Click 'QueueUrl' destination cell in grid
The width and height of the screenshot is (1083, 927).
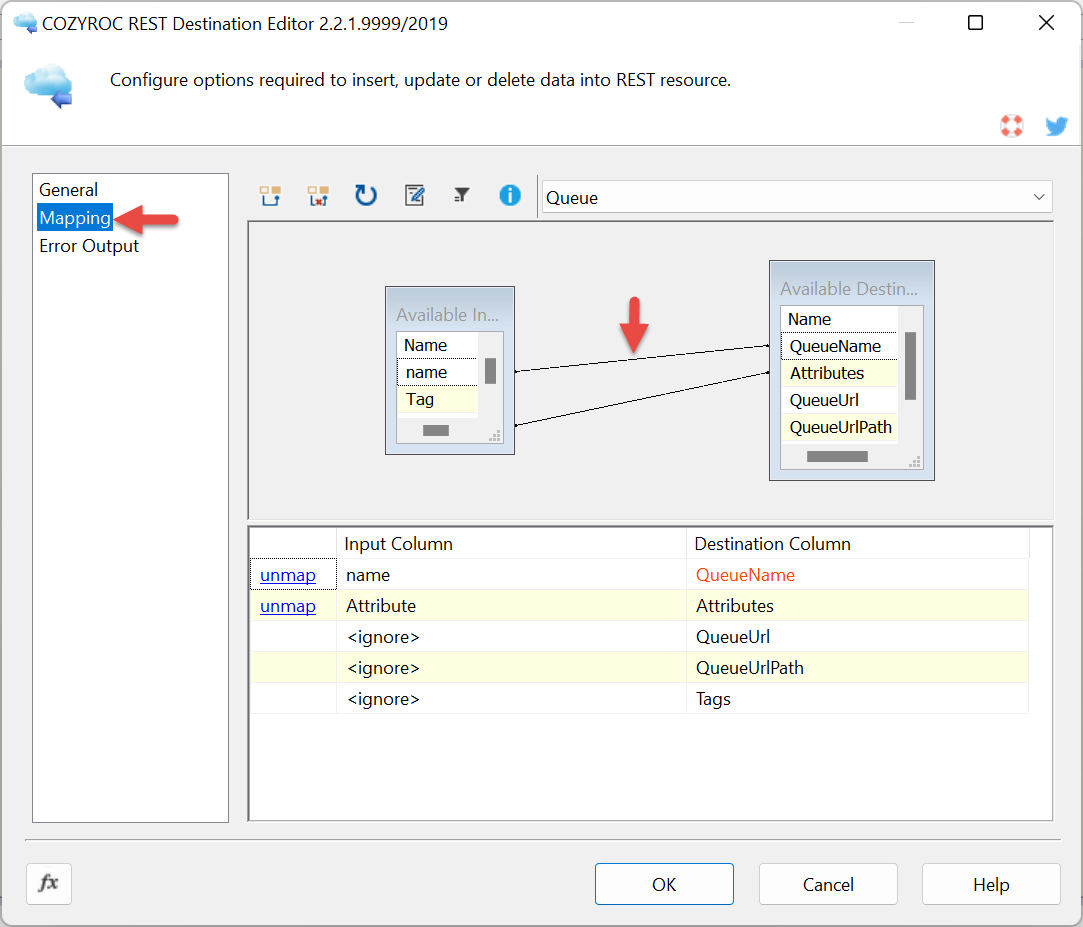pos(858,637)
